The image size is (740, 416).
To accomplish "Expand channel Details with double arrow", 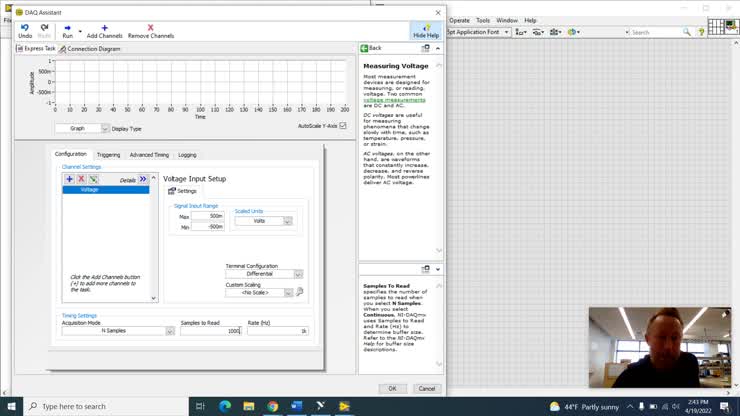I will coord(143,179).
